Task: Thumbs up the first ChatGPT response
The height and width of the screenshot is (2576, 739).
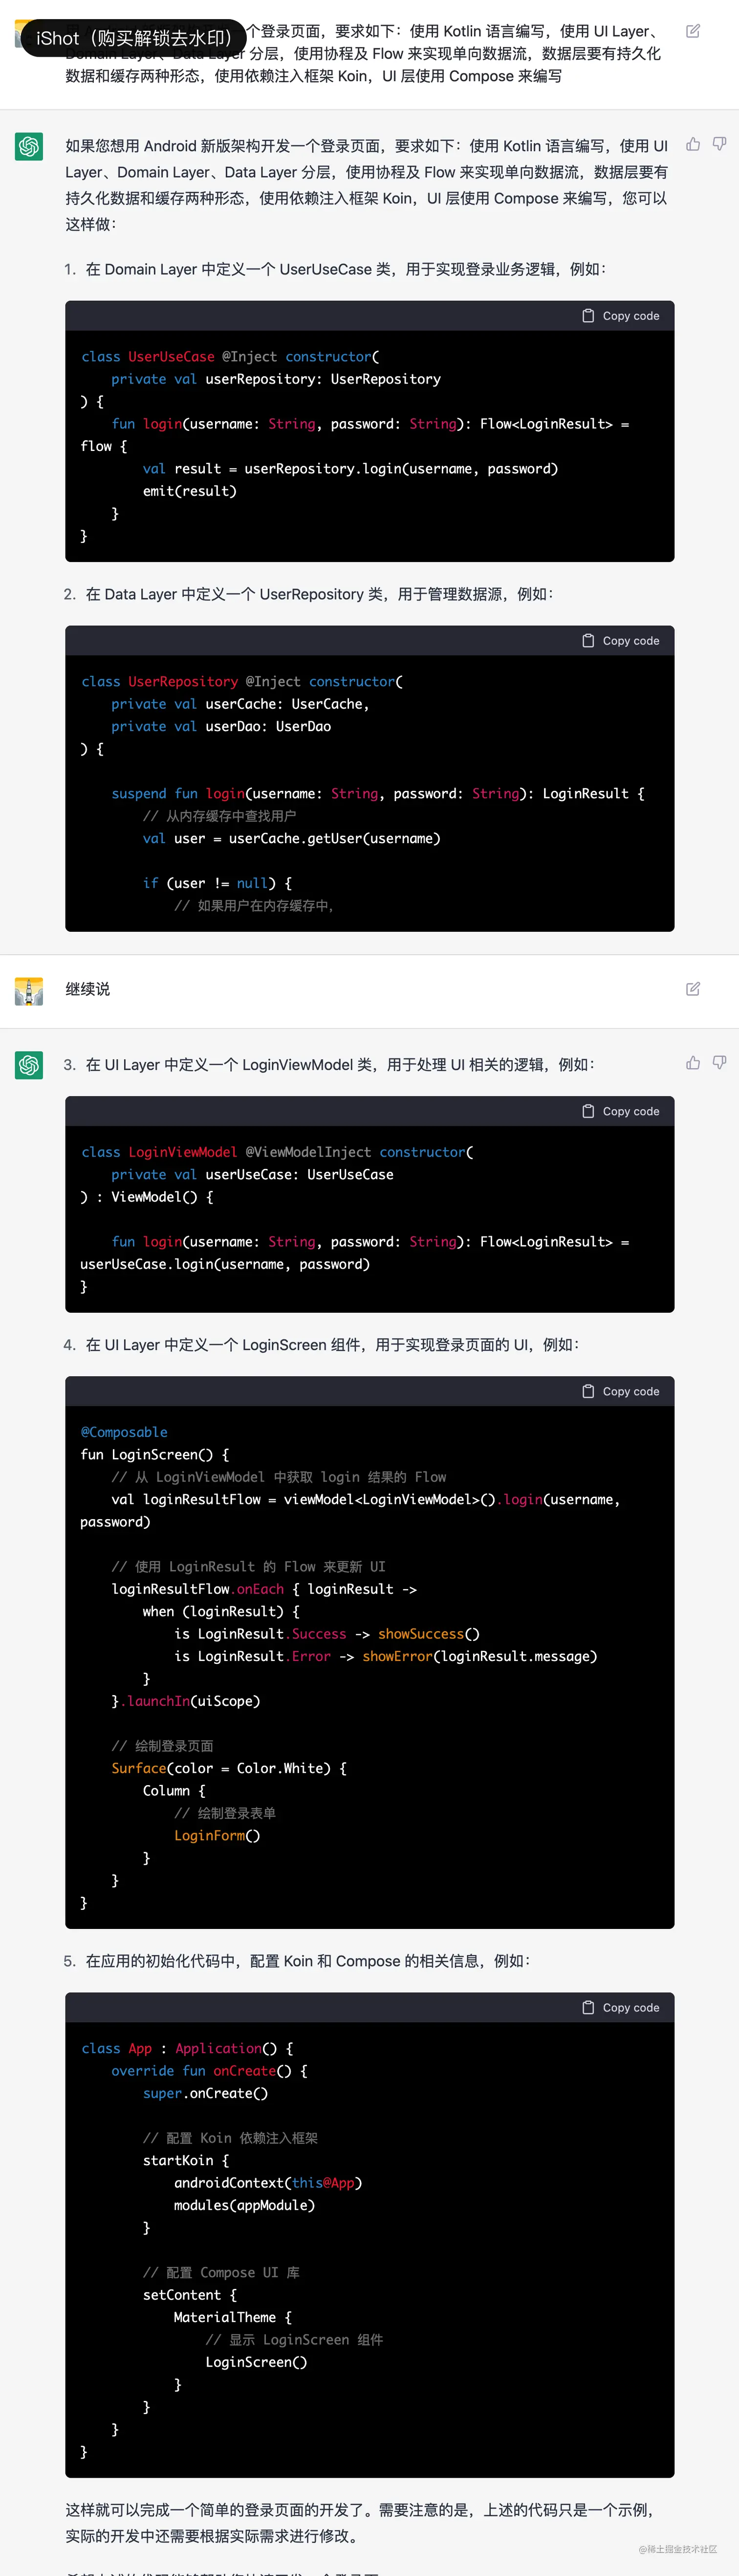Action: (692, 144)
